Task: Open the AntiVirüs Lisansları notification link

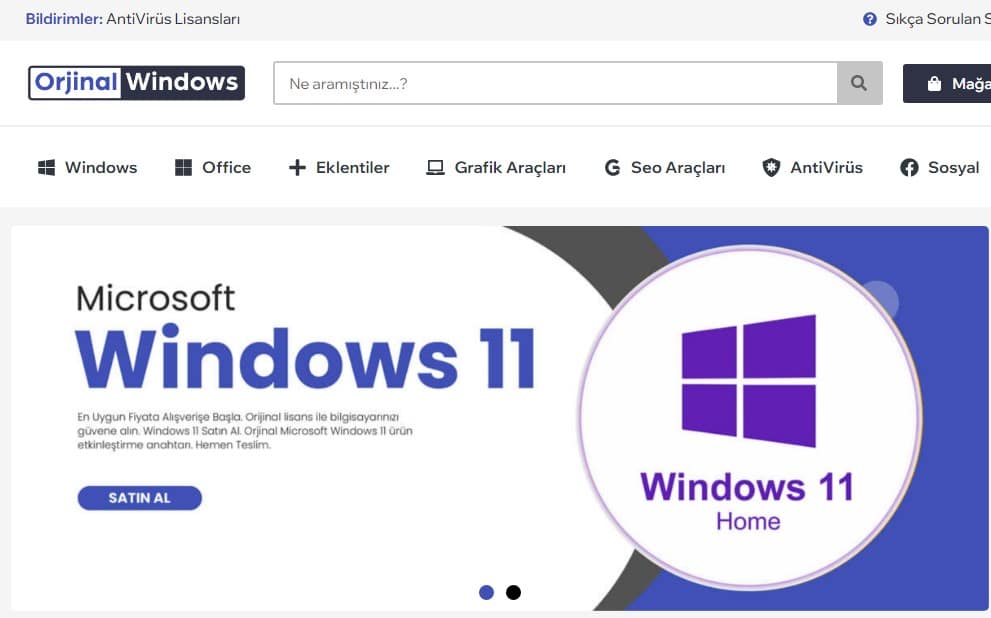Action: pyautogui.click(x=173, y=19)
